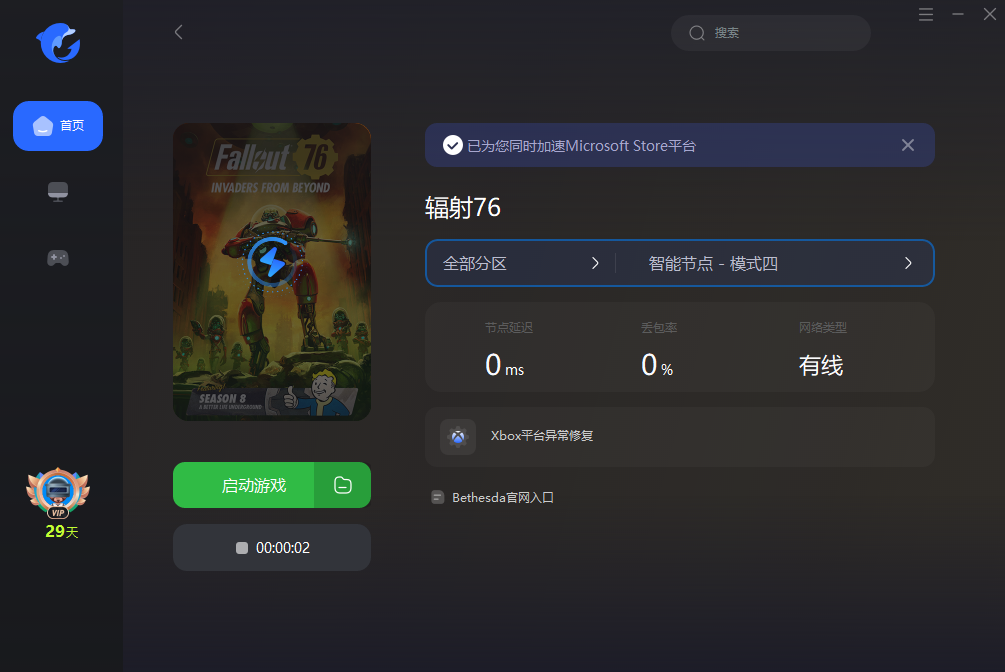Image resolution: width=1005 pixels, height=672 pixels.
Task: Open the hamburger menu at top right
Action: (926, 14)
